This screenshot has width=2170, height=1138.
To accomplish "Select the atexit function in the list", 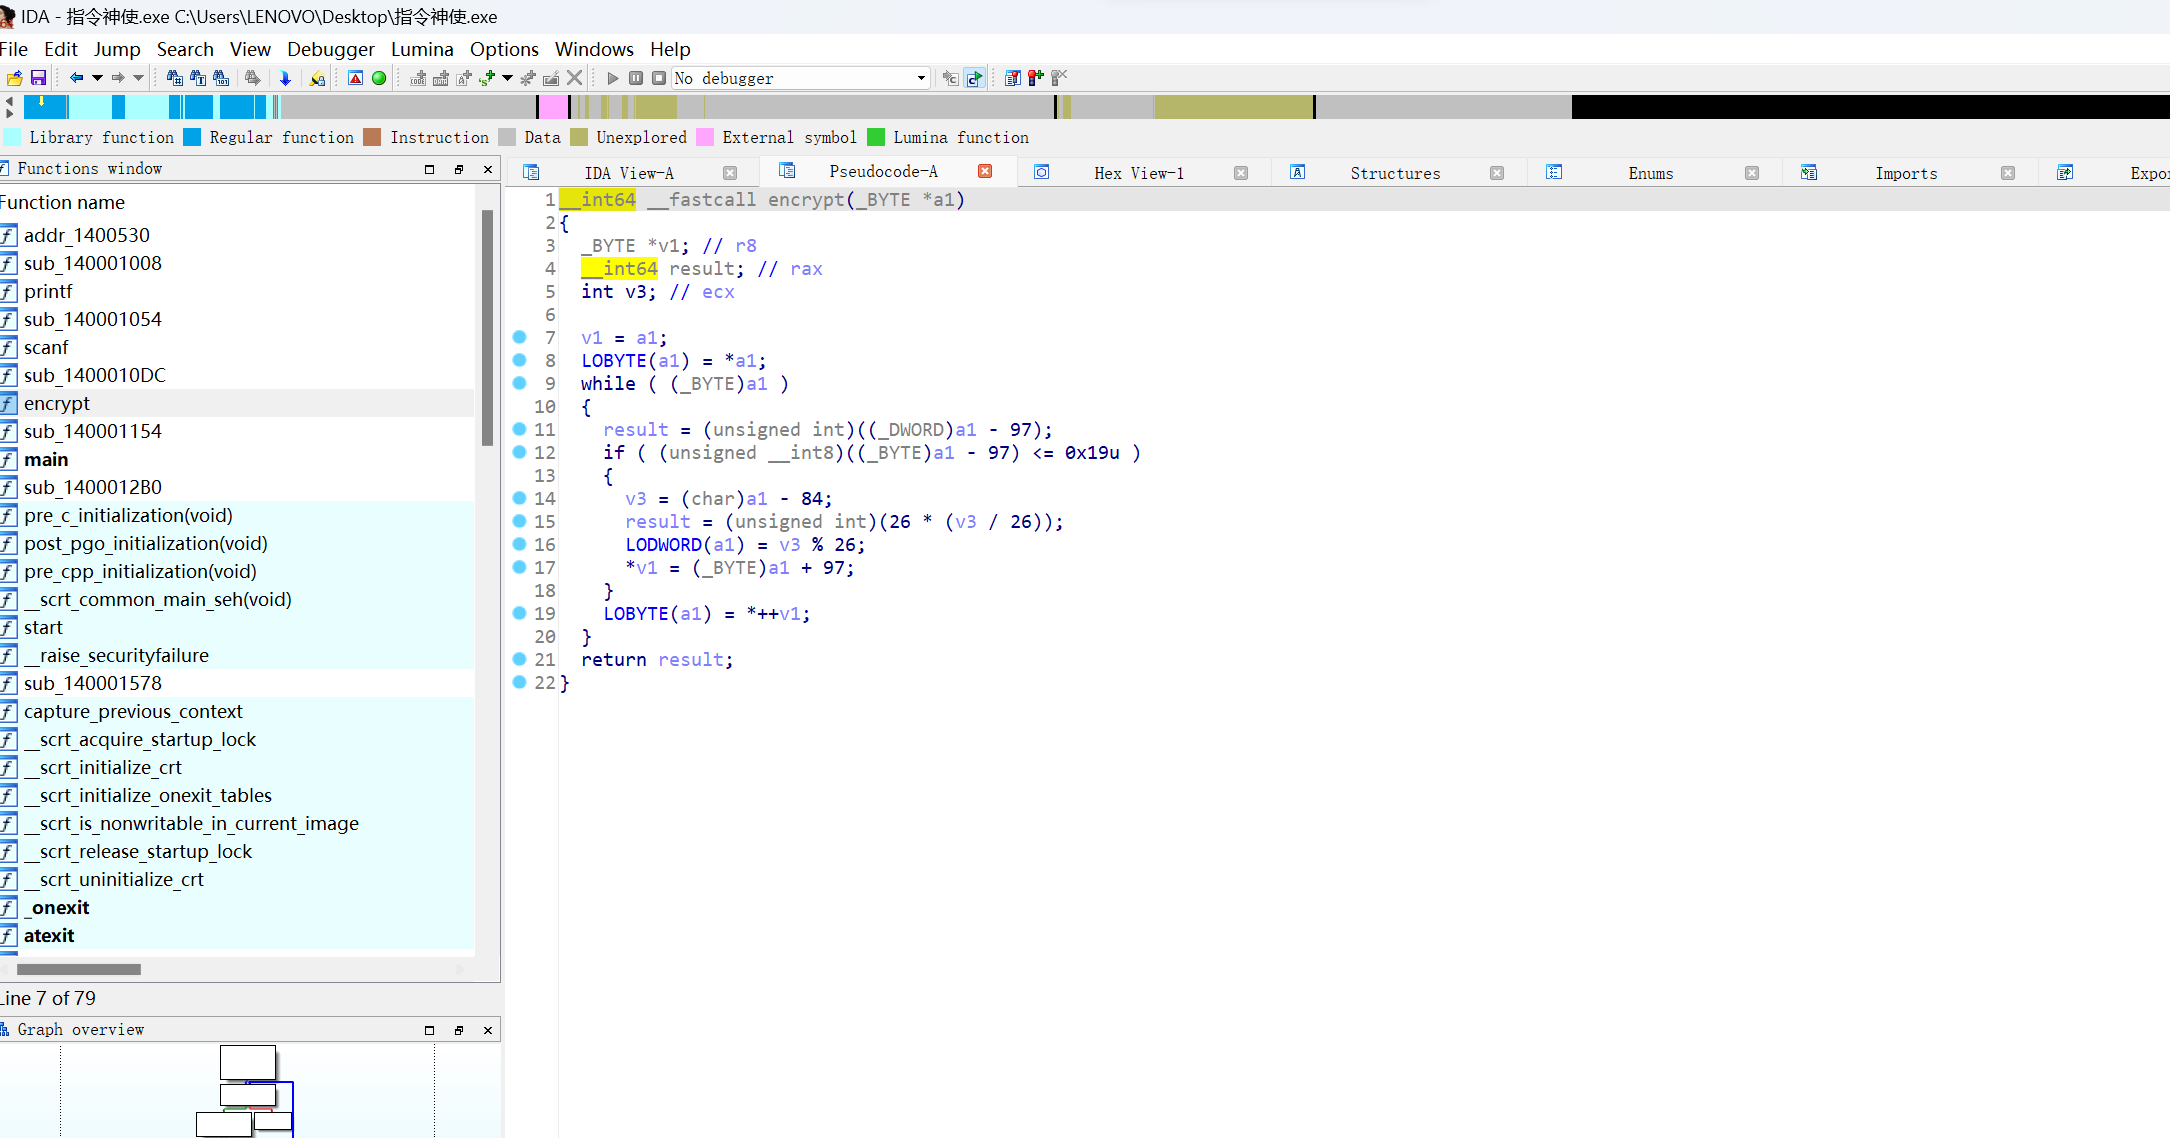I will (x=237, y=935).
